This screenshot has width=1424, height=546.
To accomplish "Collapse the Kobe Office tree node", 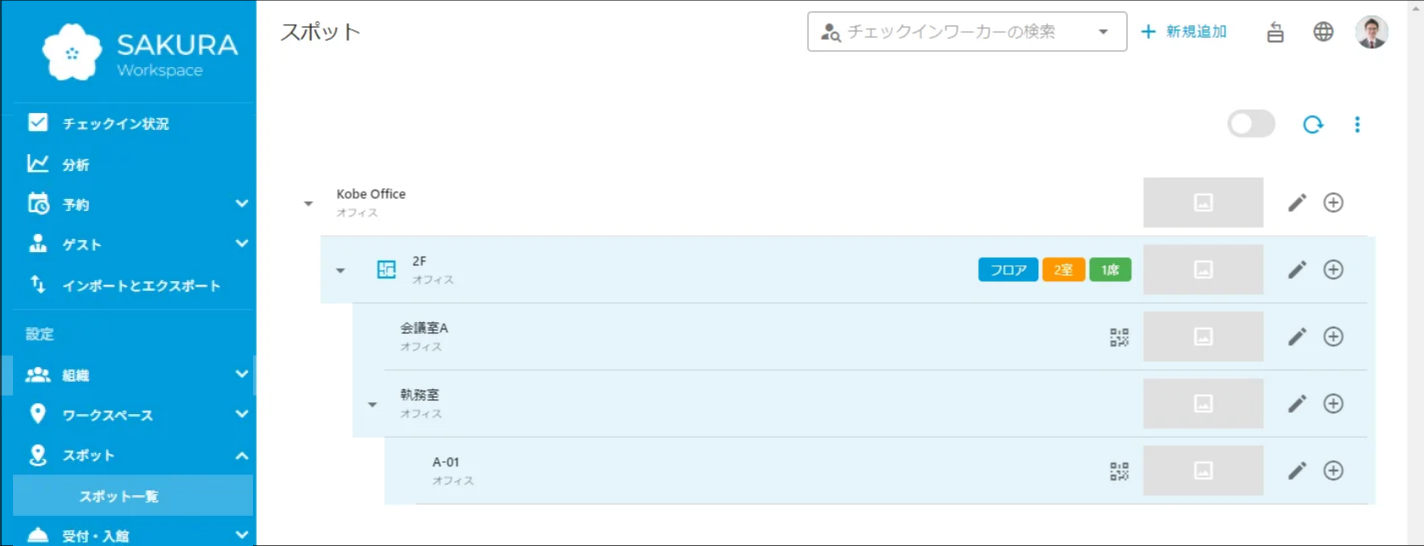I will click(x=308, y=203).
